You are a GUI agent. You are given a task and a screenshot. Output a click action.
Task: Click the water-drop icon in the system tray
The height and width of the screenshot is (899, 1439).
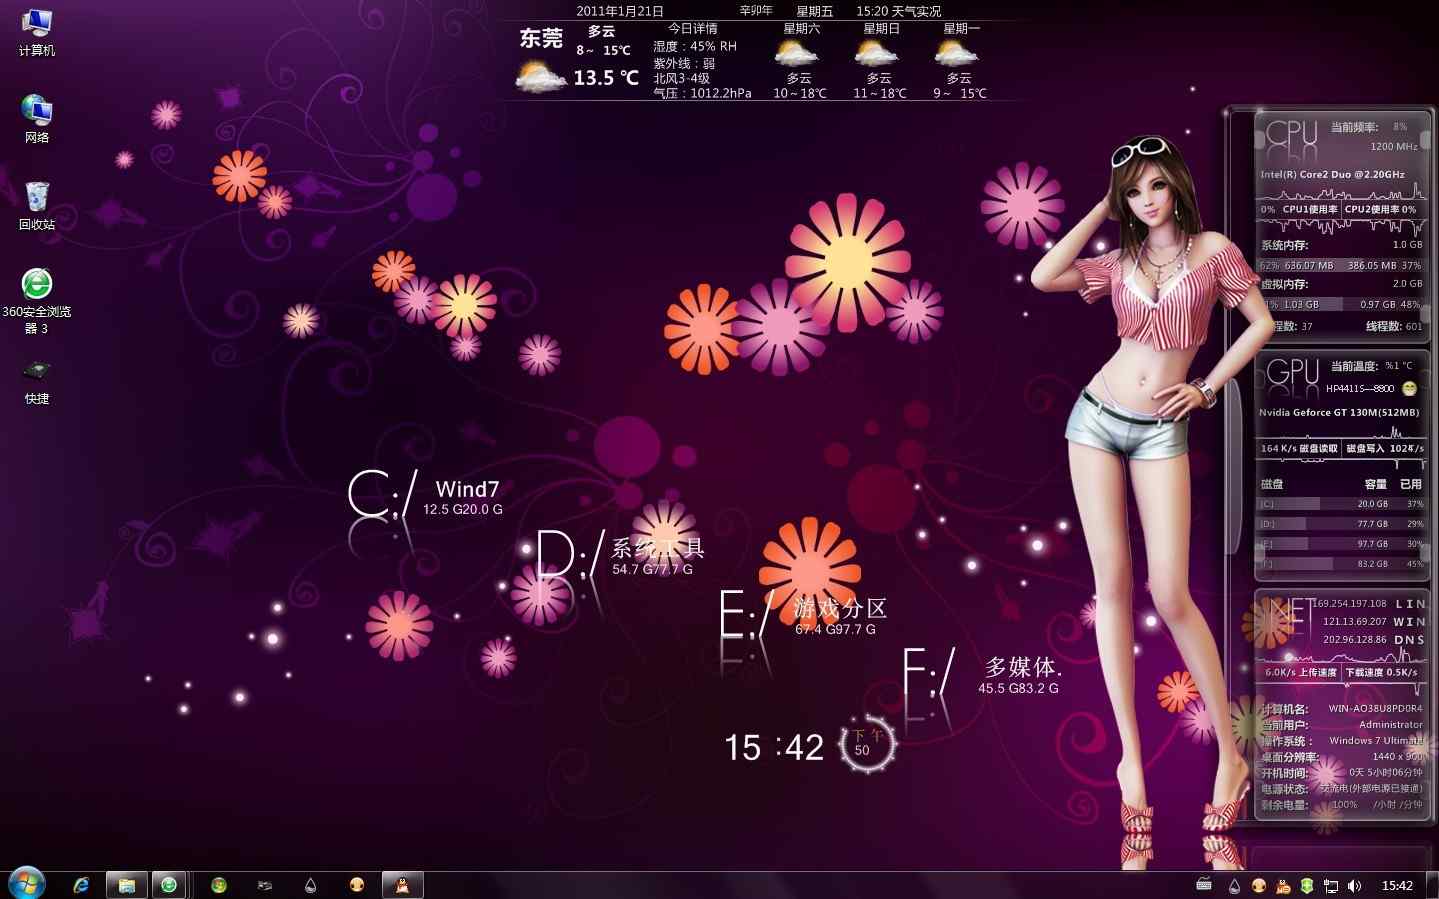(1234, 886)
